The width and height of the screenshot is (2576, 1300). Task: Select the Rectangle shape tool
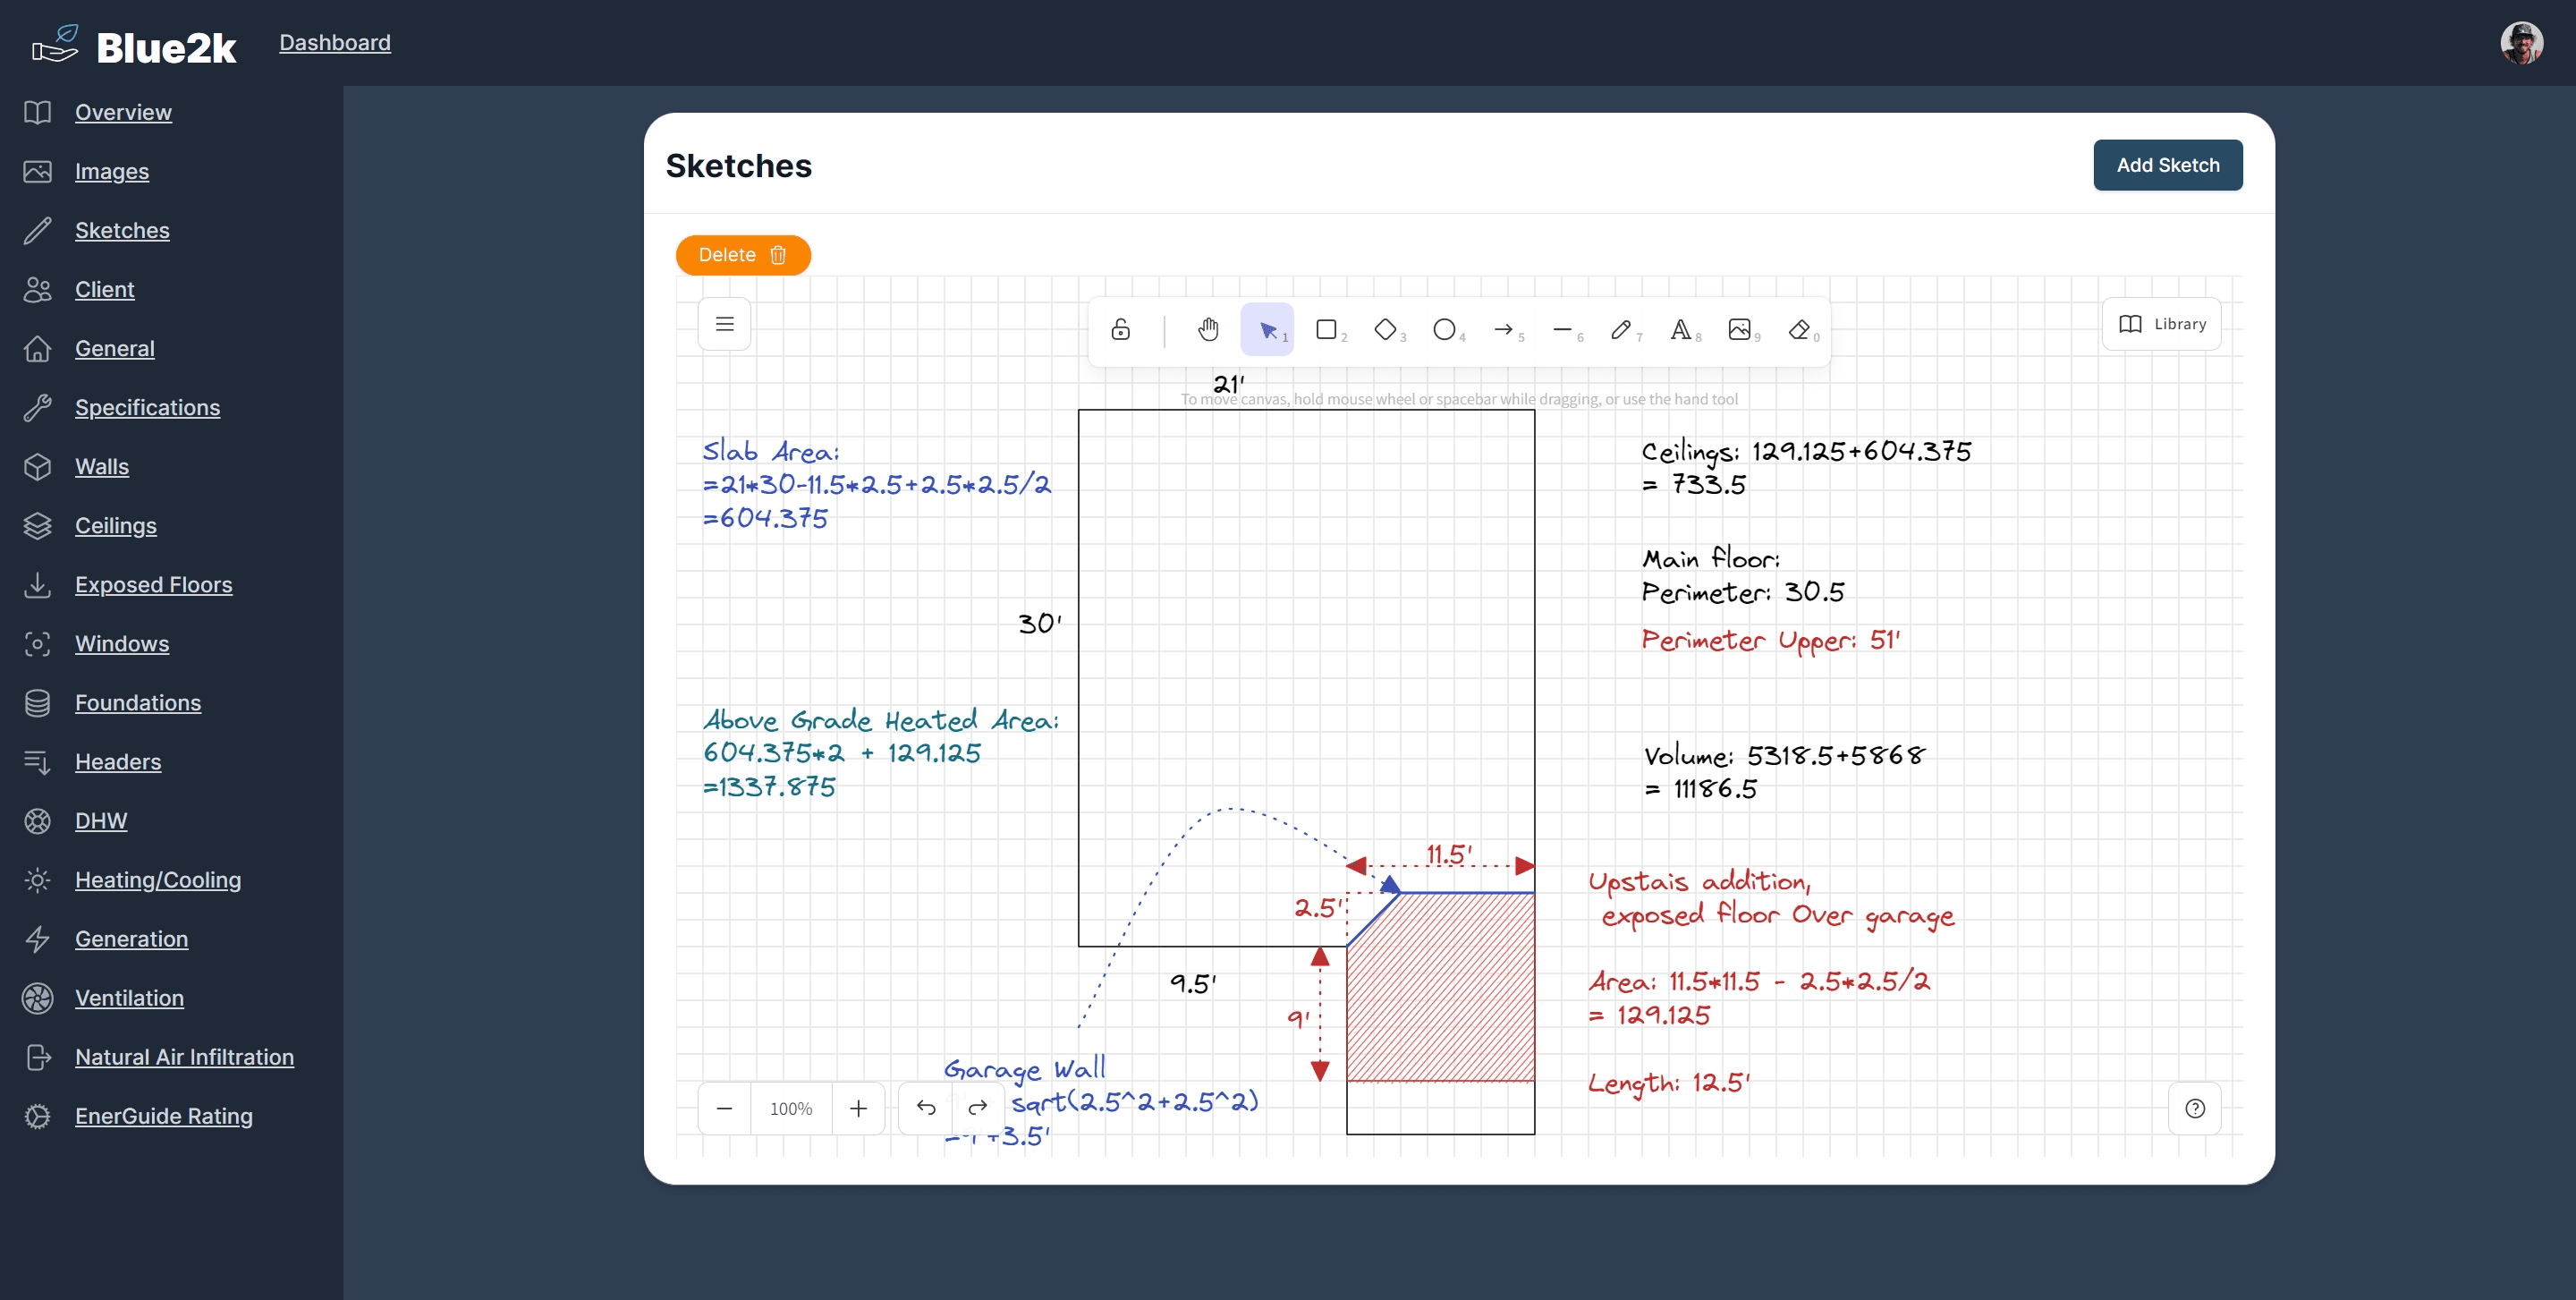(1326, 329)
